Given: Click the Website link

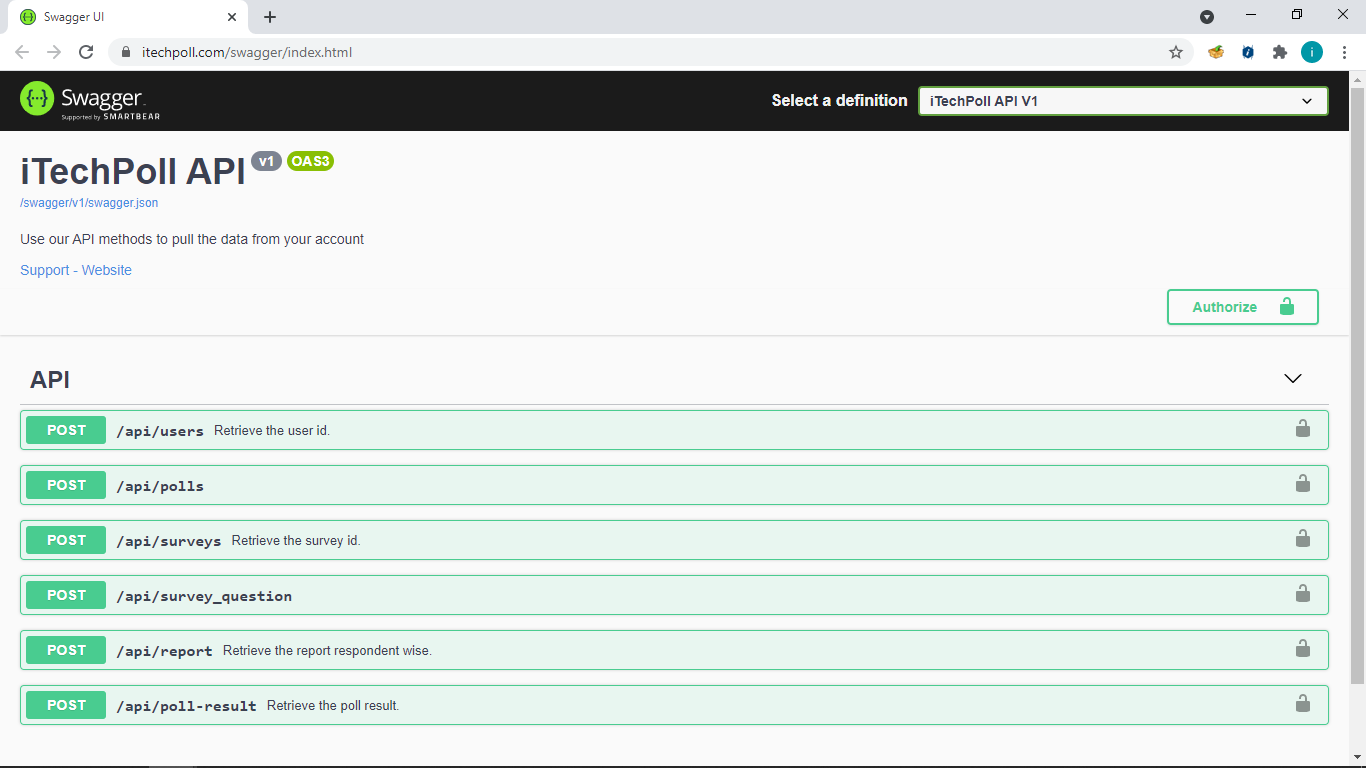Looking at the screenshot, I should [107, 270].
